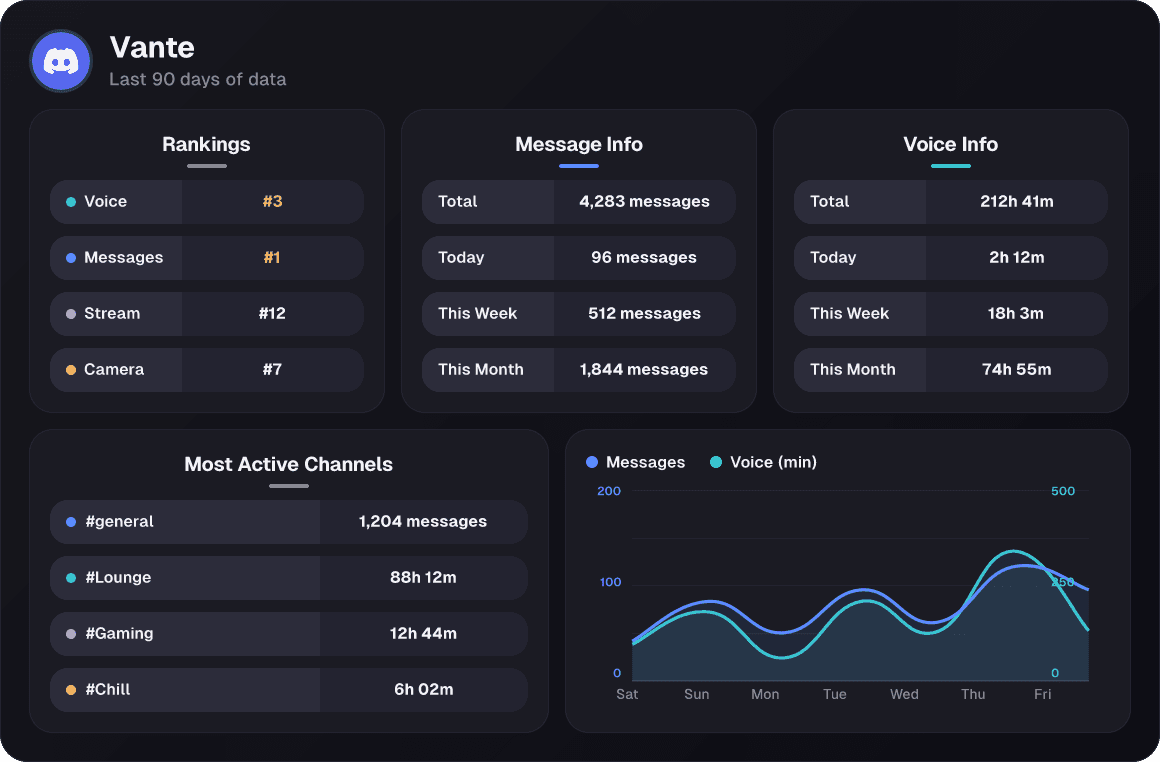1160x762 pixels.
Task: Click the 88h 12m Lounge value
Action: [423, 578]
